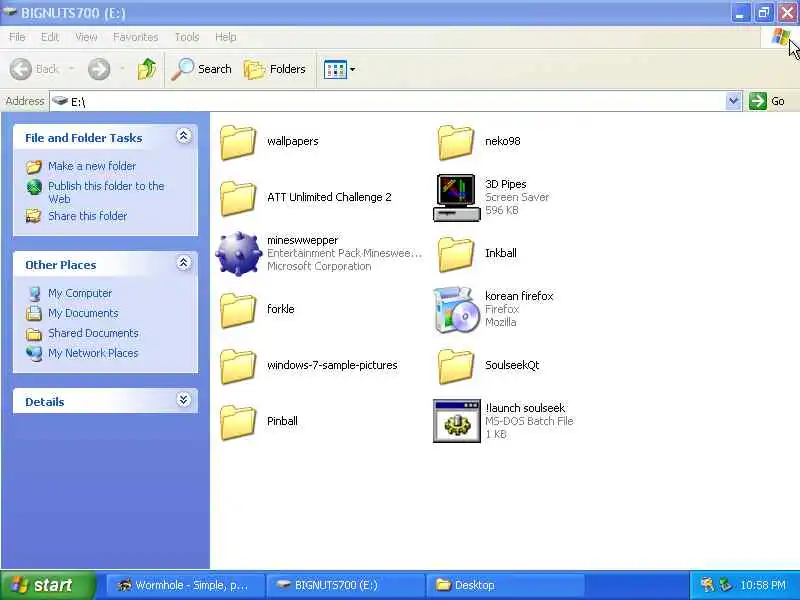Open the Tools menu
This screenshot has height=600, width=800.
[x=187, y=37]
